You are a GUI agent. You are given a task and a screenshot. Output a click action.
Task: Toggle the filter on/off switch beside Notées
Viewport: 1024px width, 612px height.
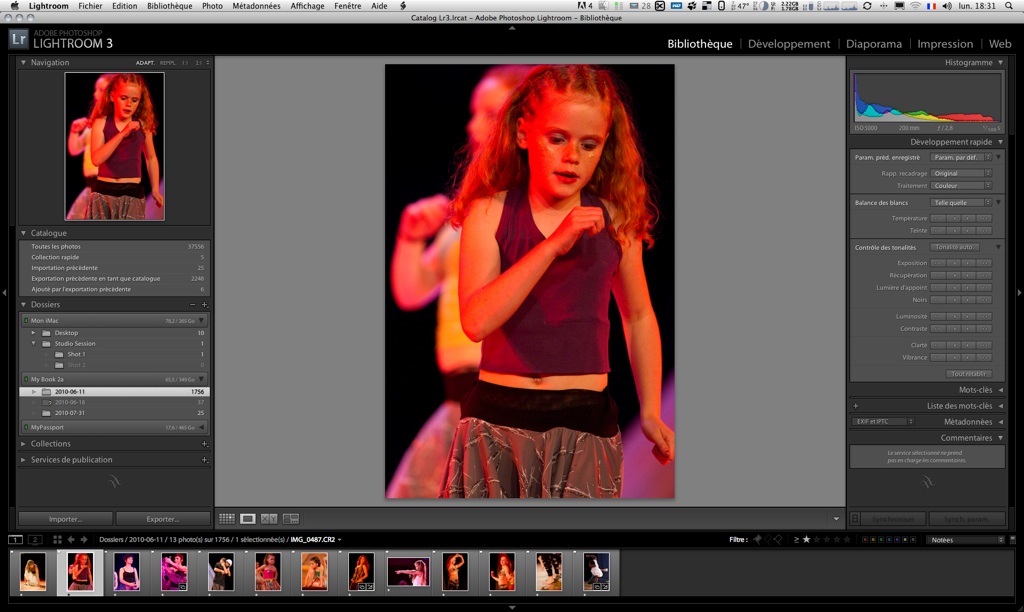click(x=1013, y=540)
